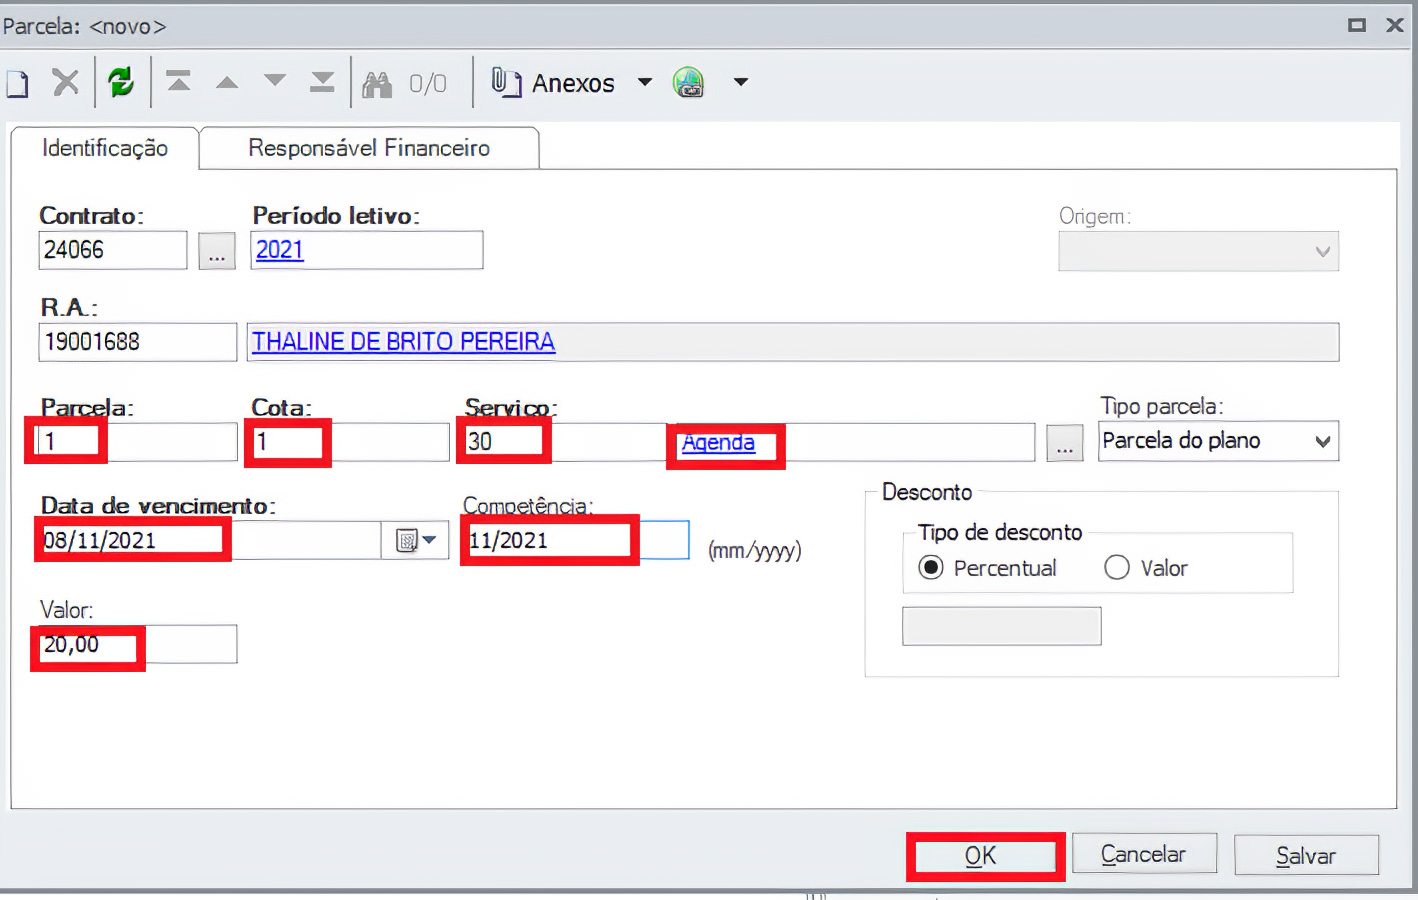The width and height of the screenshot is (1418, 900).
Task: Jump to last record arrow icon
Action: 322,82
